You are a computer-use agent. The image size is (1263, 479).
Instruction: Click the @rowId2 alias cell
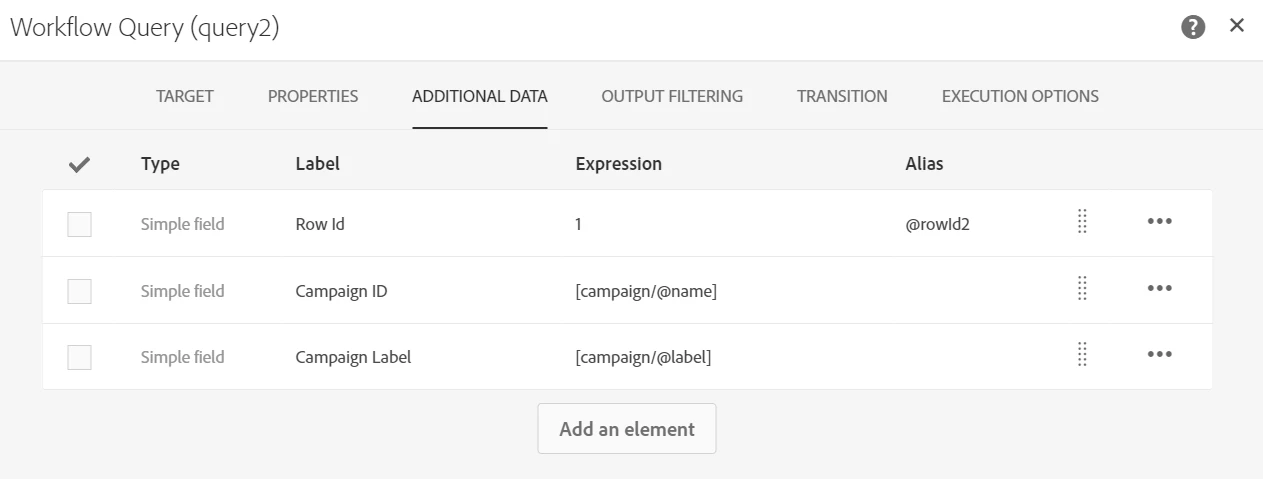937,225
